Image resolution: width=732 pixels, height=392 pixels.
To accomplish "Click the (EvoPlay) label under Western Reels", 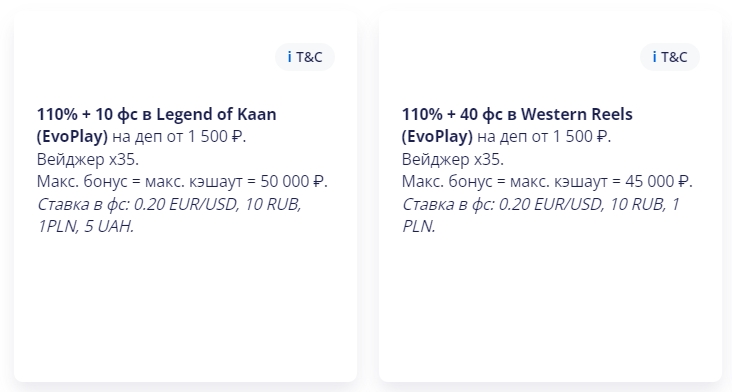I will 437,137.
